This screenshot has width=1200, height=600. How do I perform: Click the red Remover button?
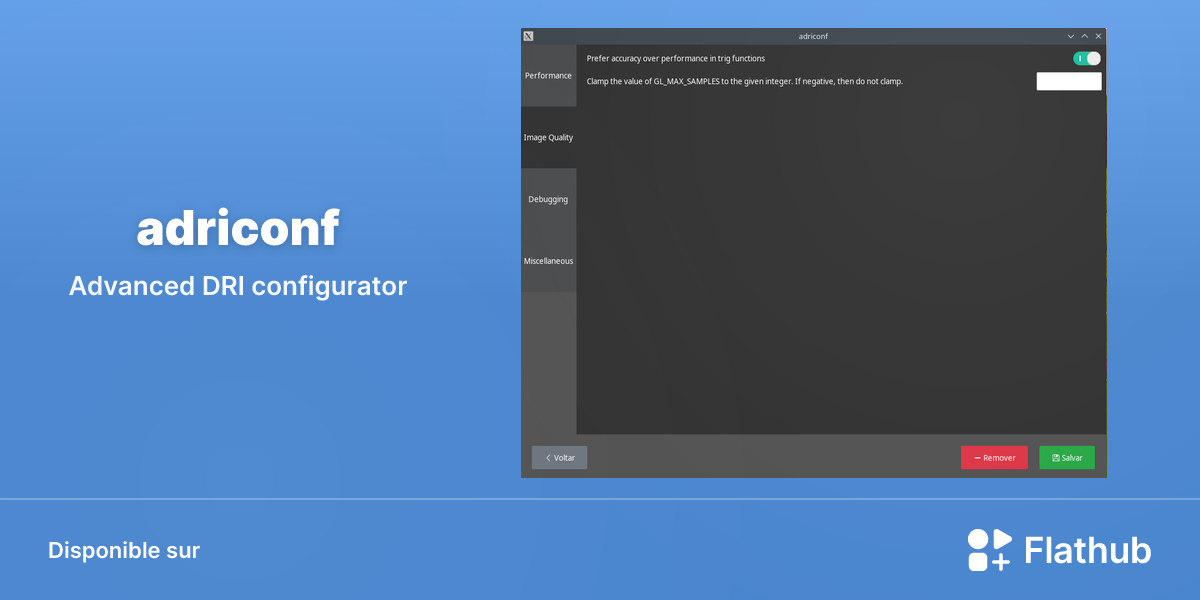[995, 457]
